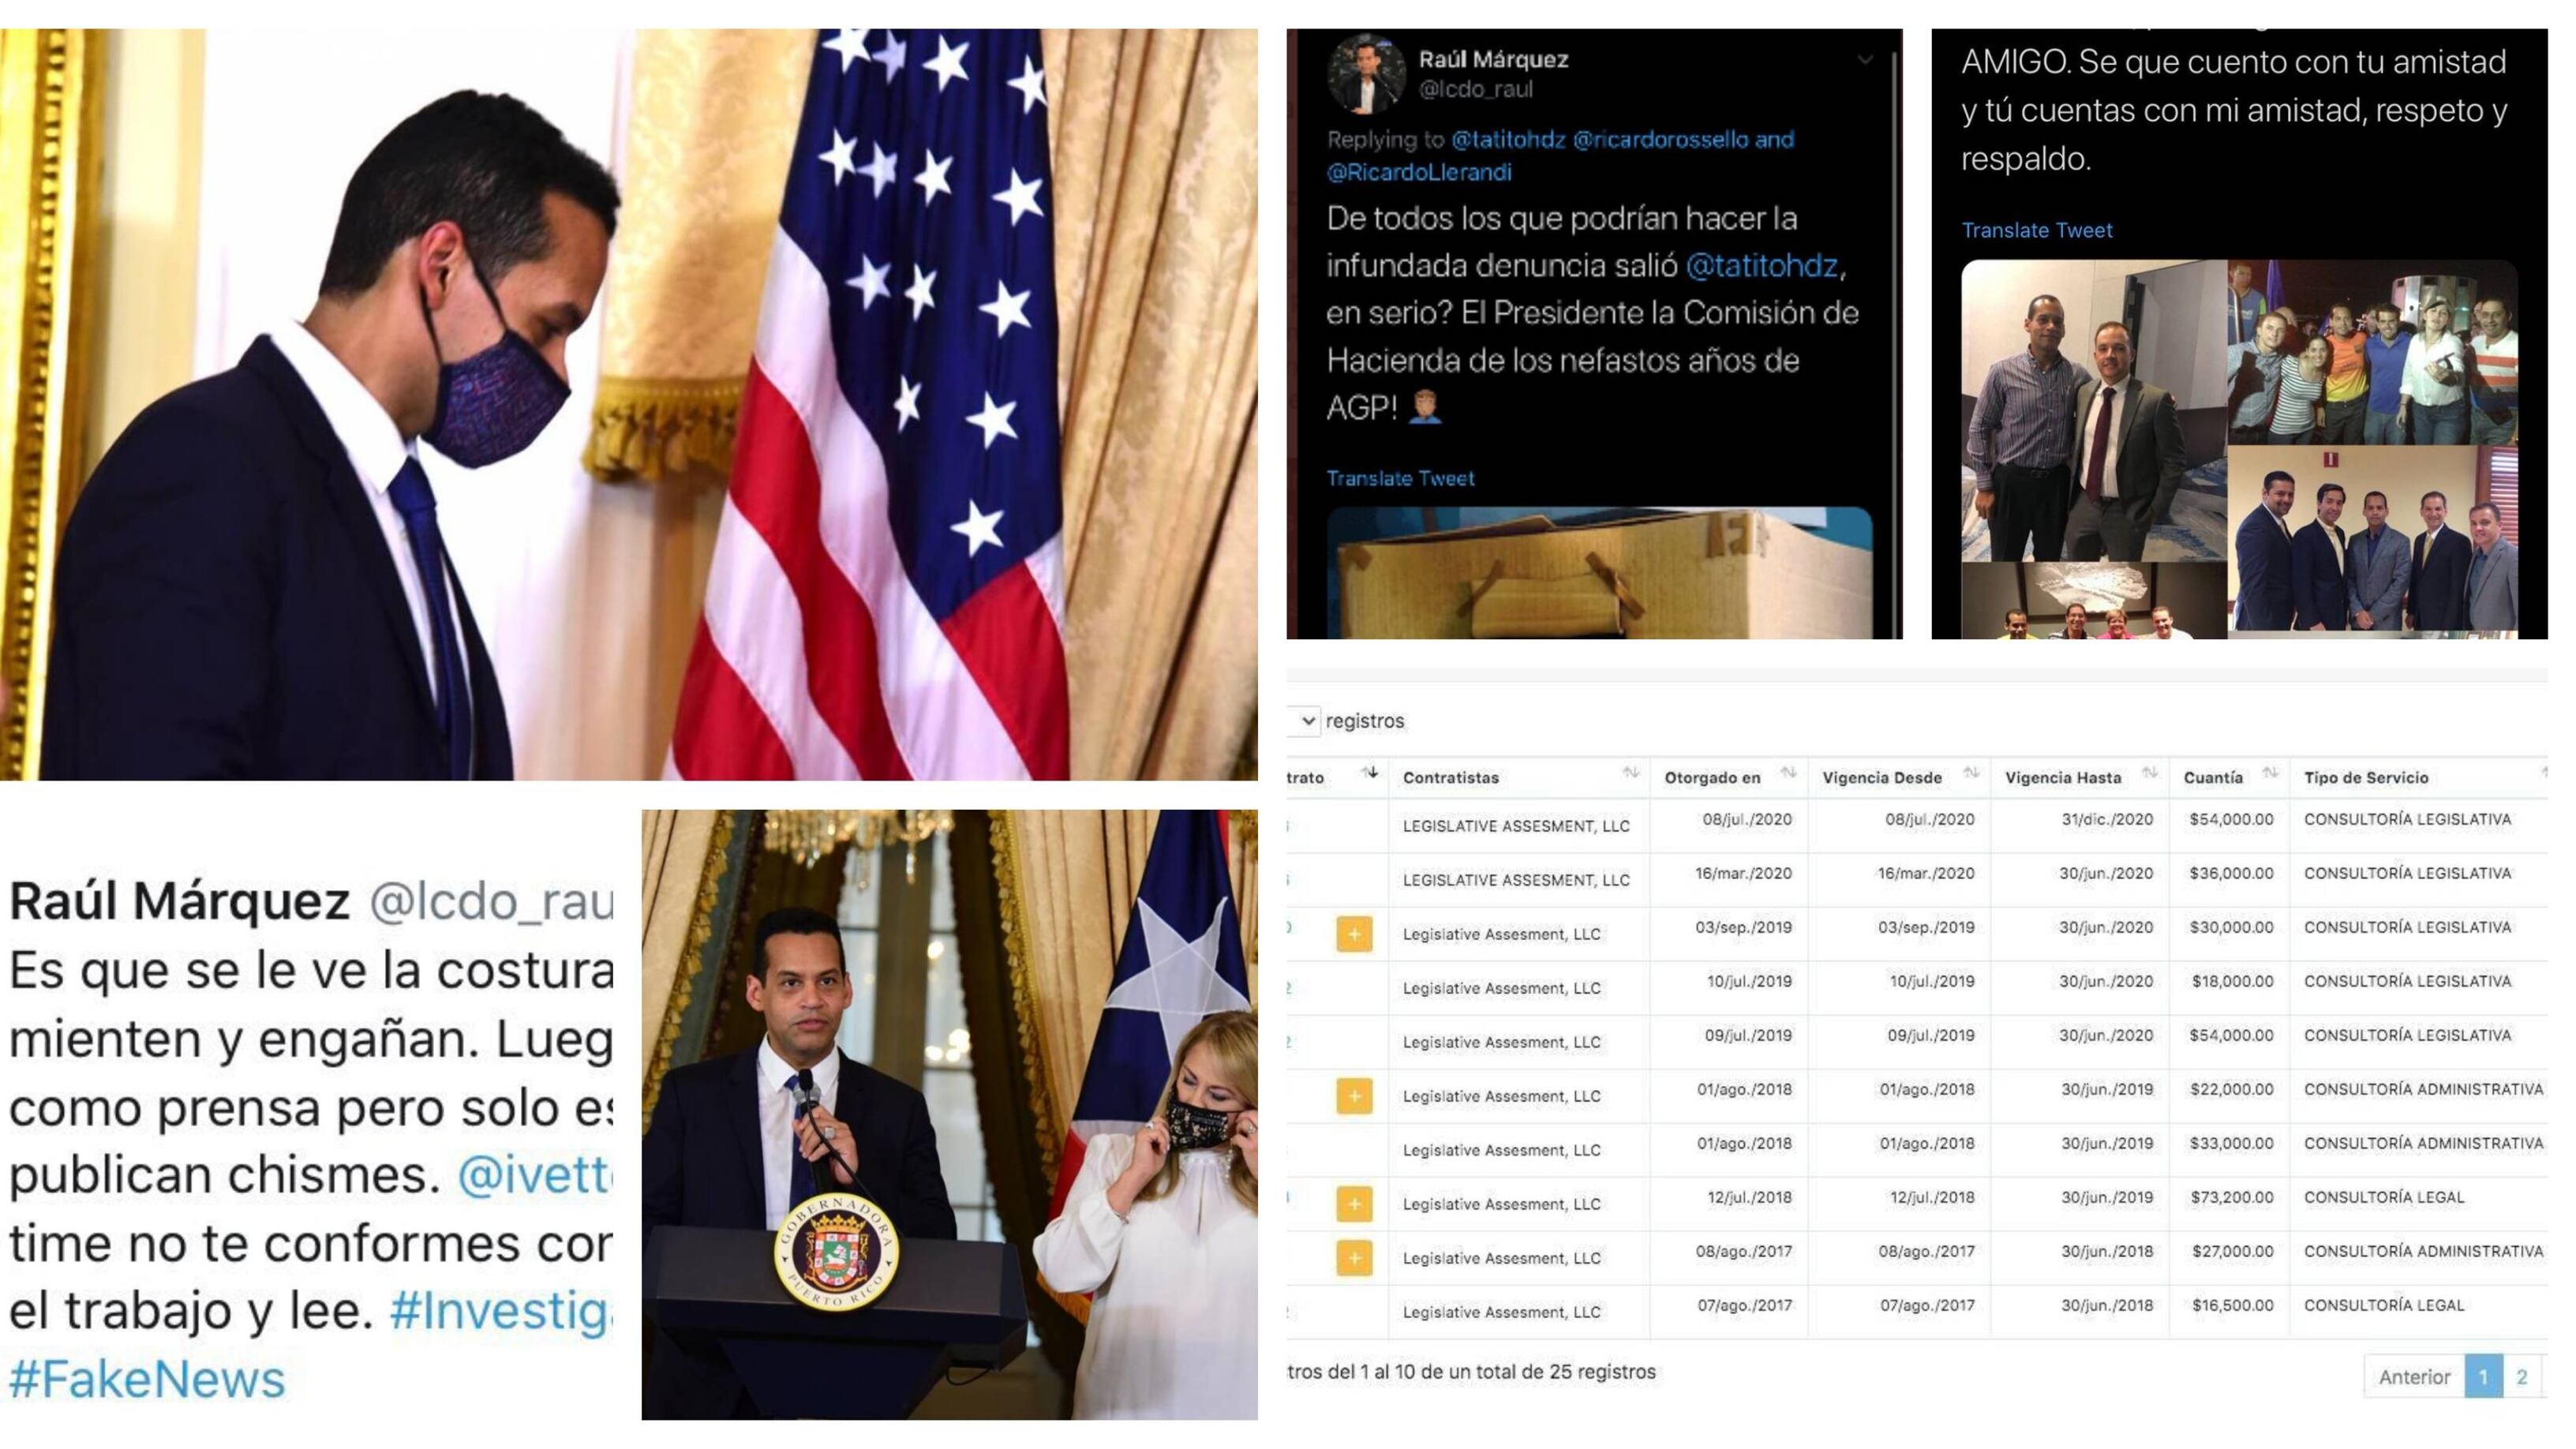Expand the 12/jul./2018 contract row plus button
The image size is (2576, 1449).
1354,1204
